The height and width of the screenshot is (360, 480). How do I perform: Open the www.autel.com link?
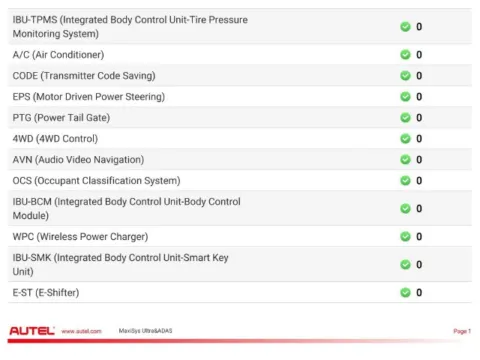pyautogui.click(x=81, y=331)
